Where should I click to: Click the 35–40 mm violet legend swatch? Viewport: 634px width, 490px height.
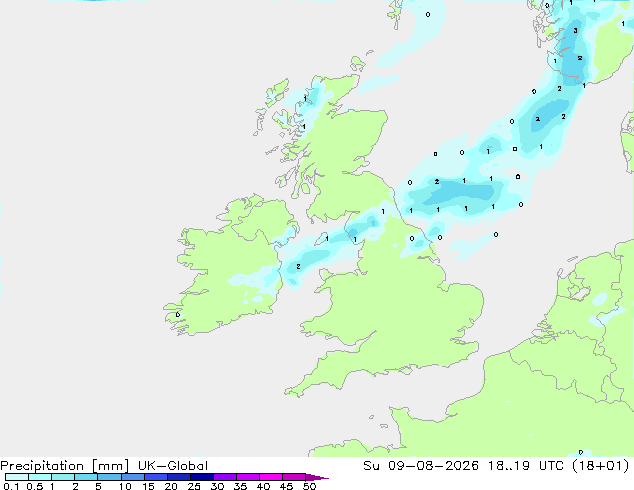[x=247, y=477]
